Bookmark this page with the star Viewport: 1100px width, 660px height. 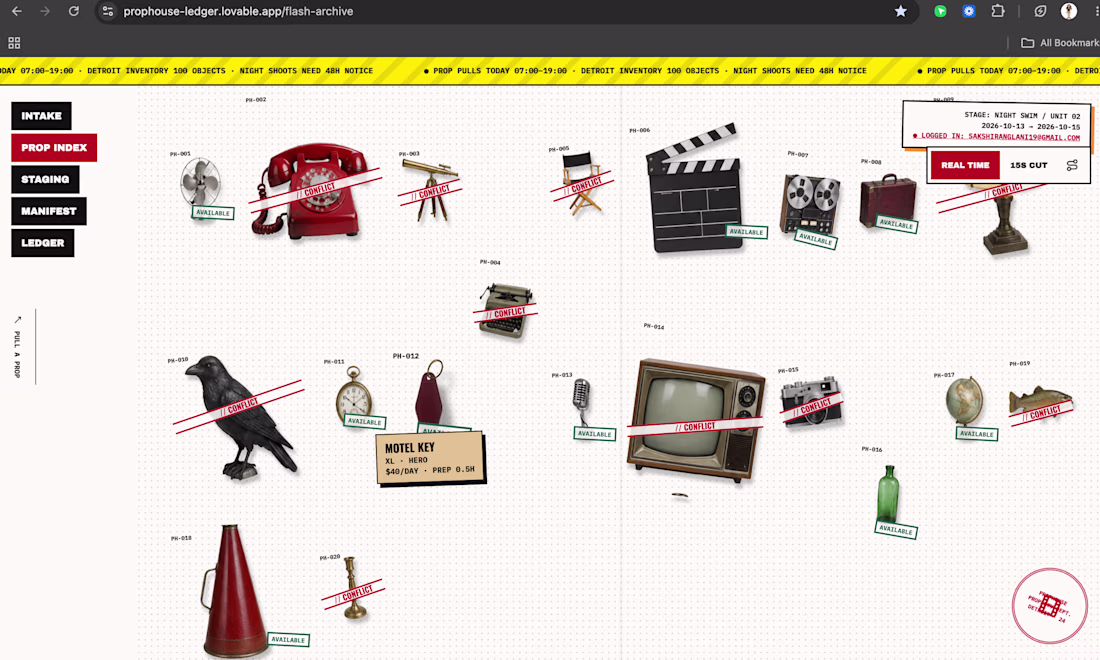[x=901, y=11]
